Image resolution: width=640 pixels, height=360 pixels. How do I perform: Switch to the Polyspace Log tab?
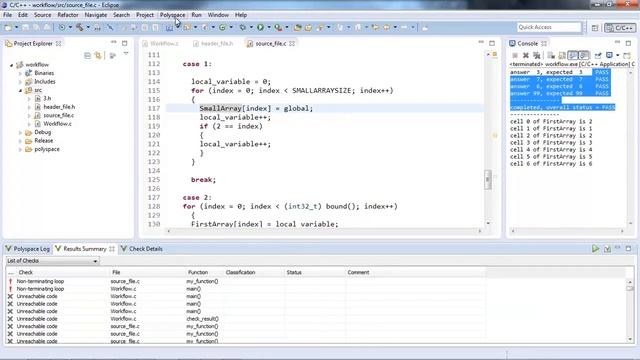[x=28, y=249]
